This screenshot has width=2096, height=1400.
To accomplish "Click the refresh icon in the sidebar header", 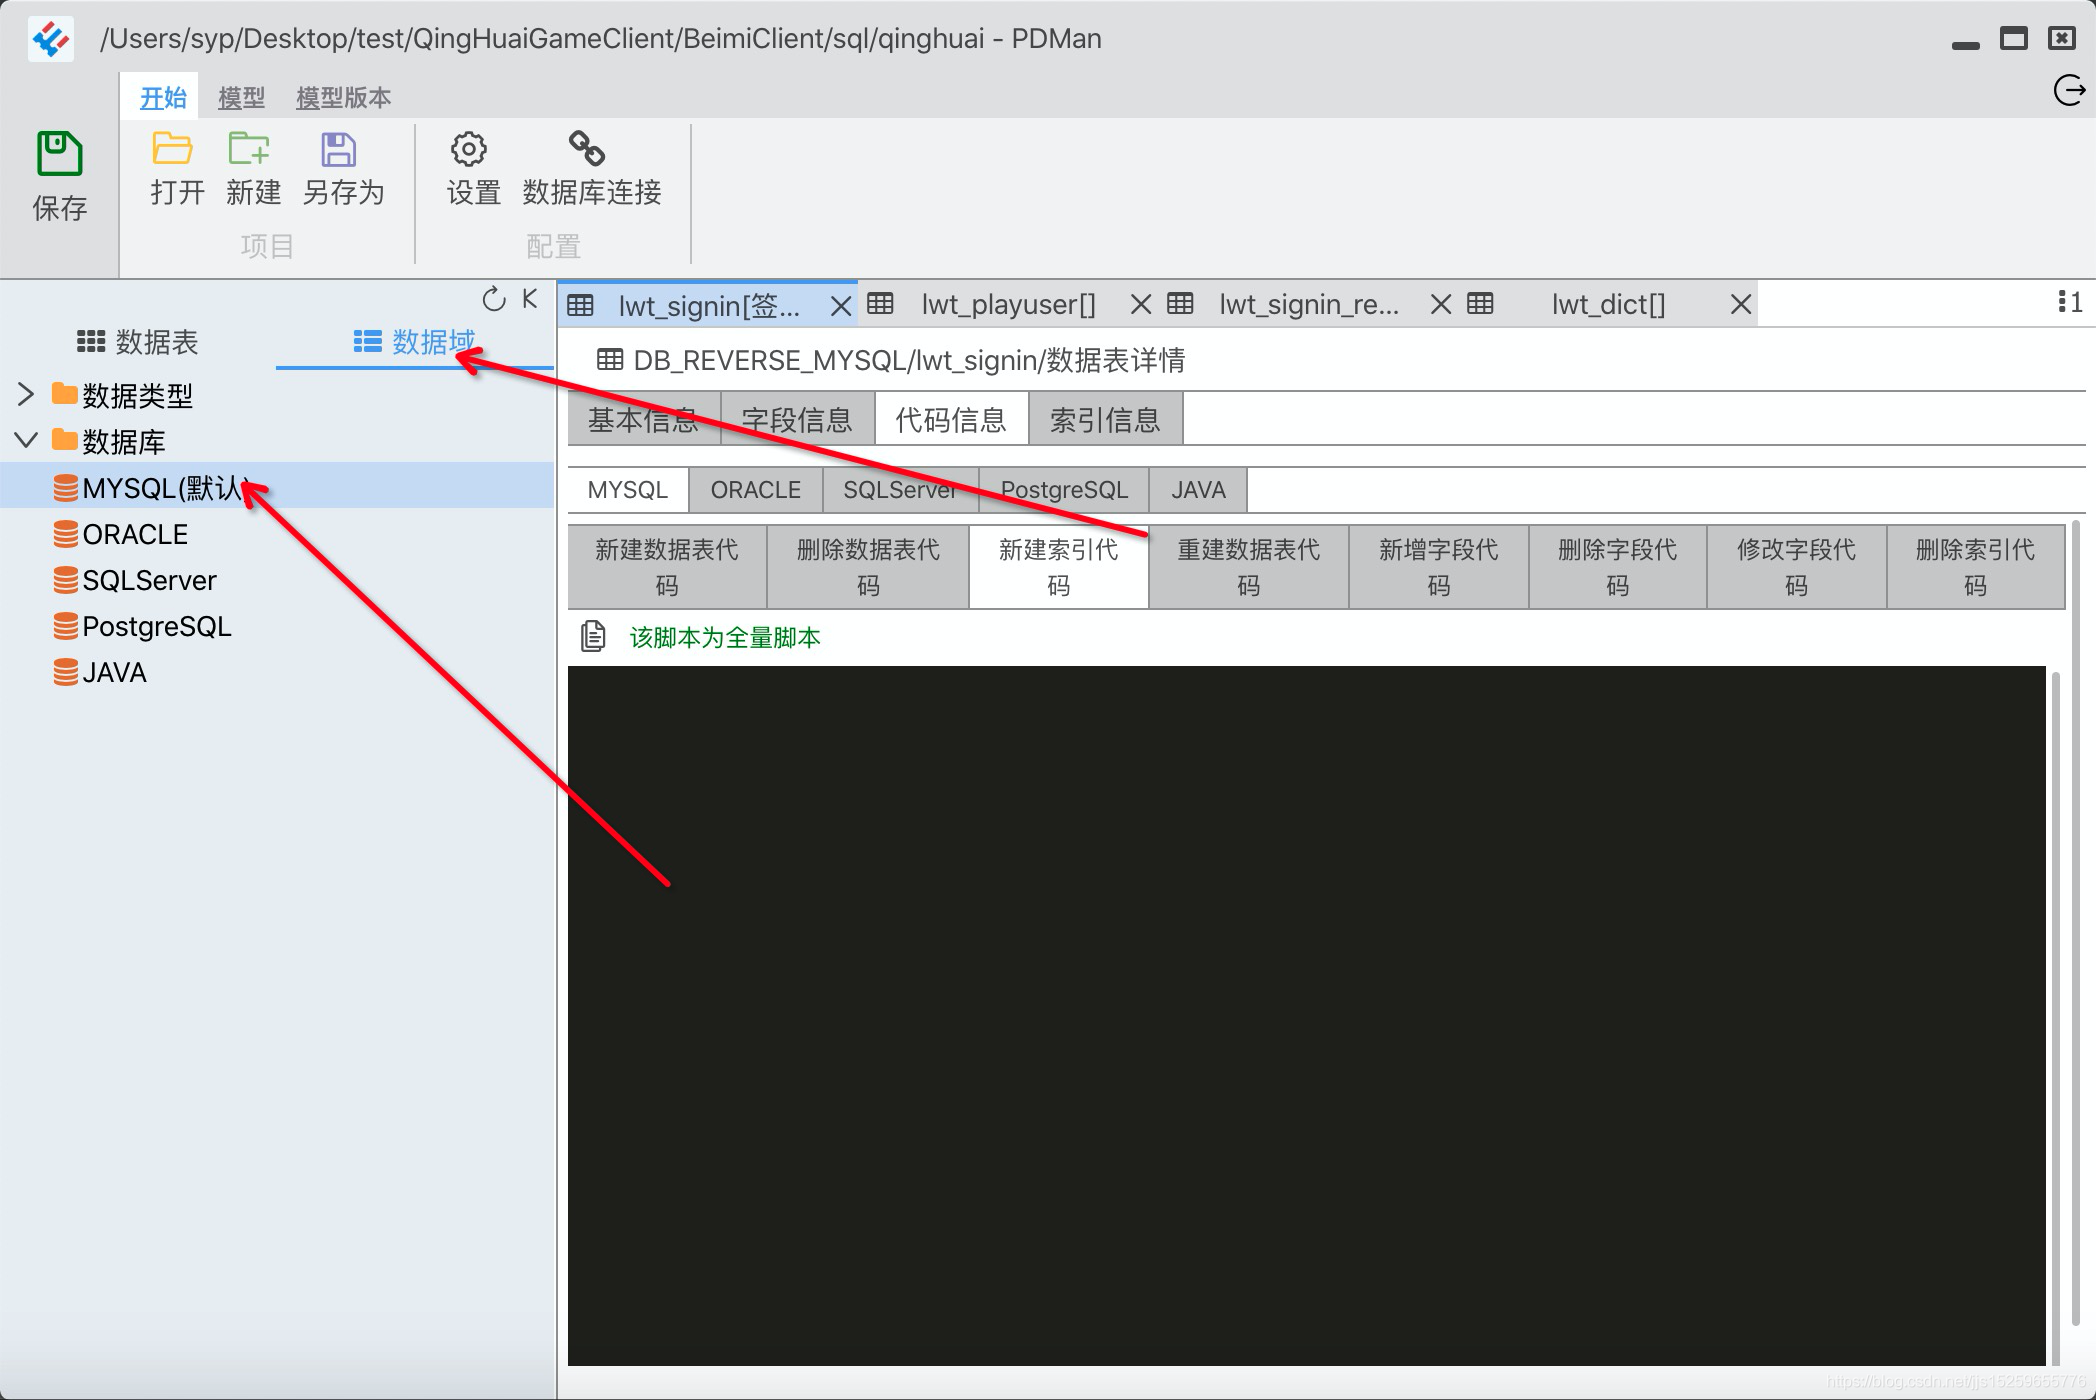I will 494,299.
